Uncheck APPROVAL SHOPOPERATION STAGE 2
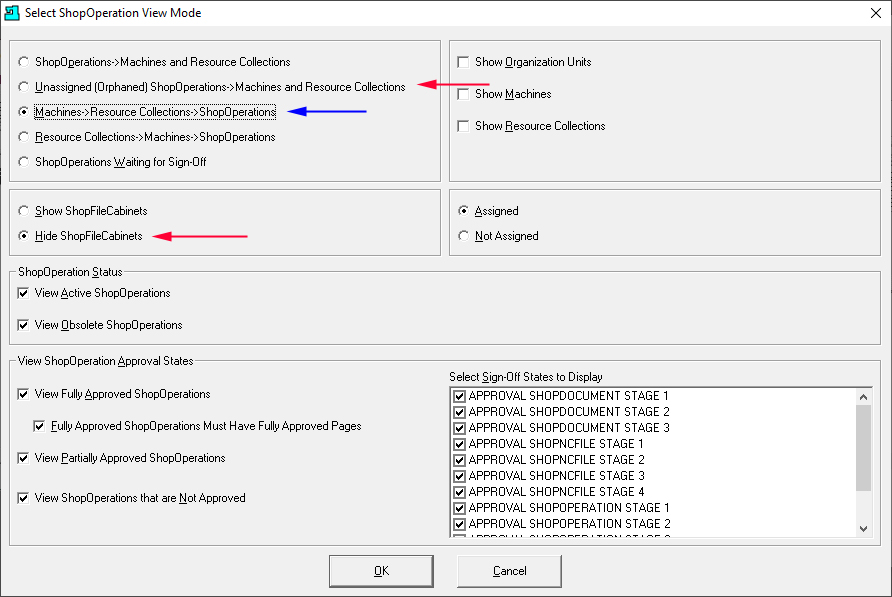This screenshot has height=597, width=892. [460, 524]
